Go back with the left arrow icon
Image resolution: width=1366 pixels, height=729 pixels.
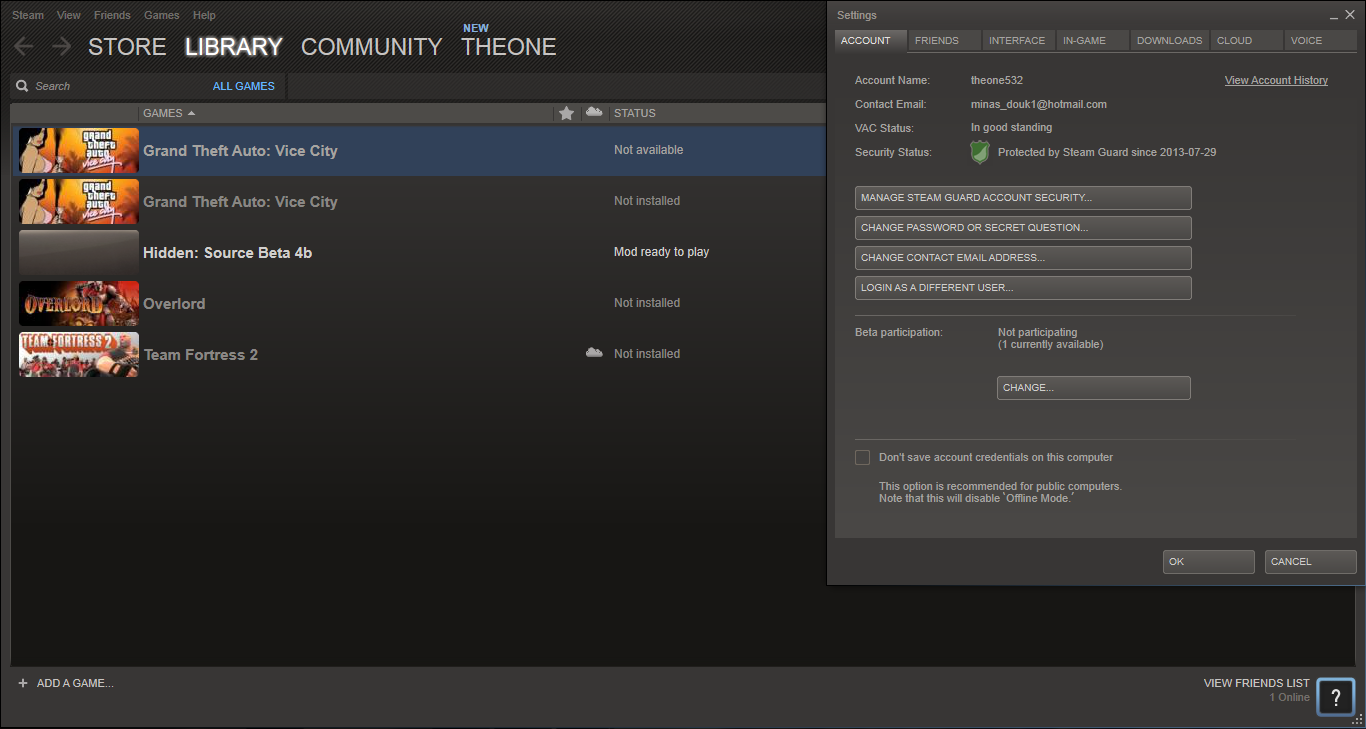click(24, 46)
